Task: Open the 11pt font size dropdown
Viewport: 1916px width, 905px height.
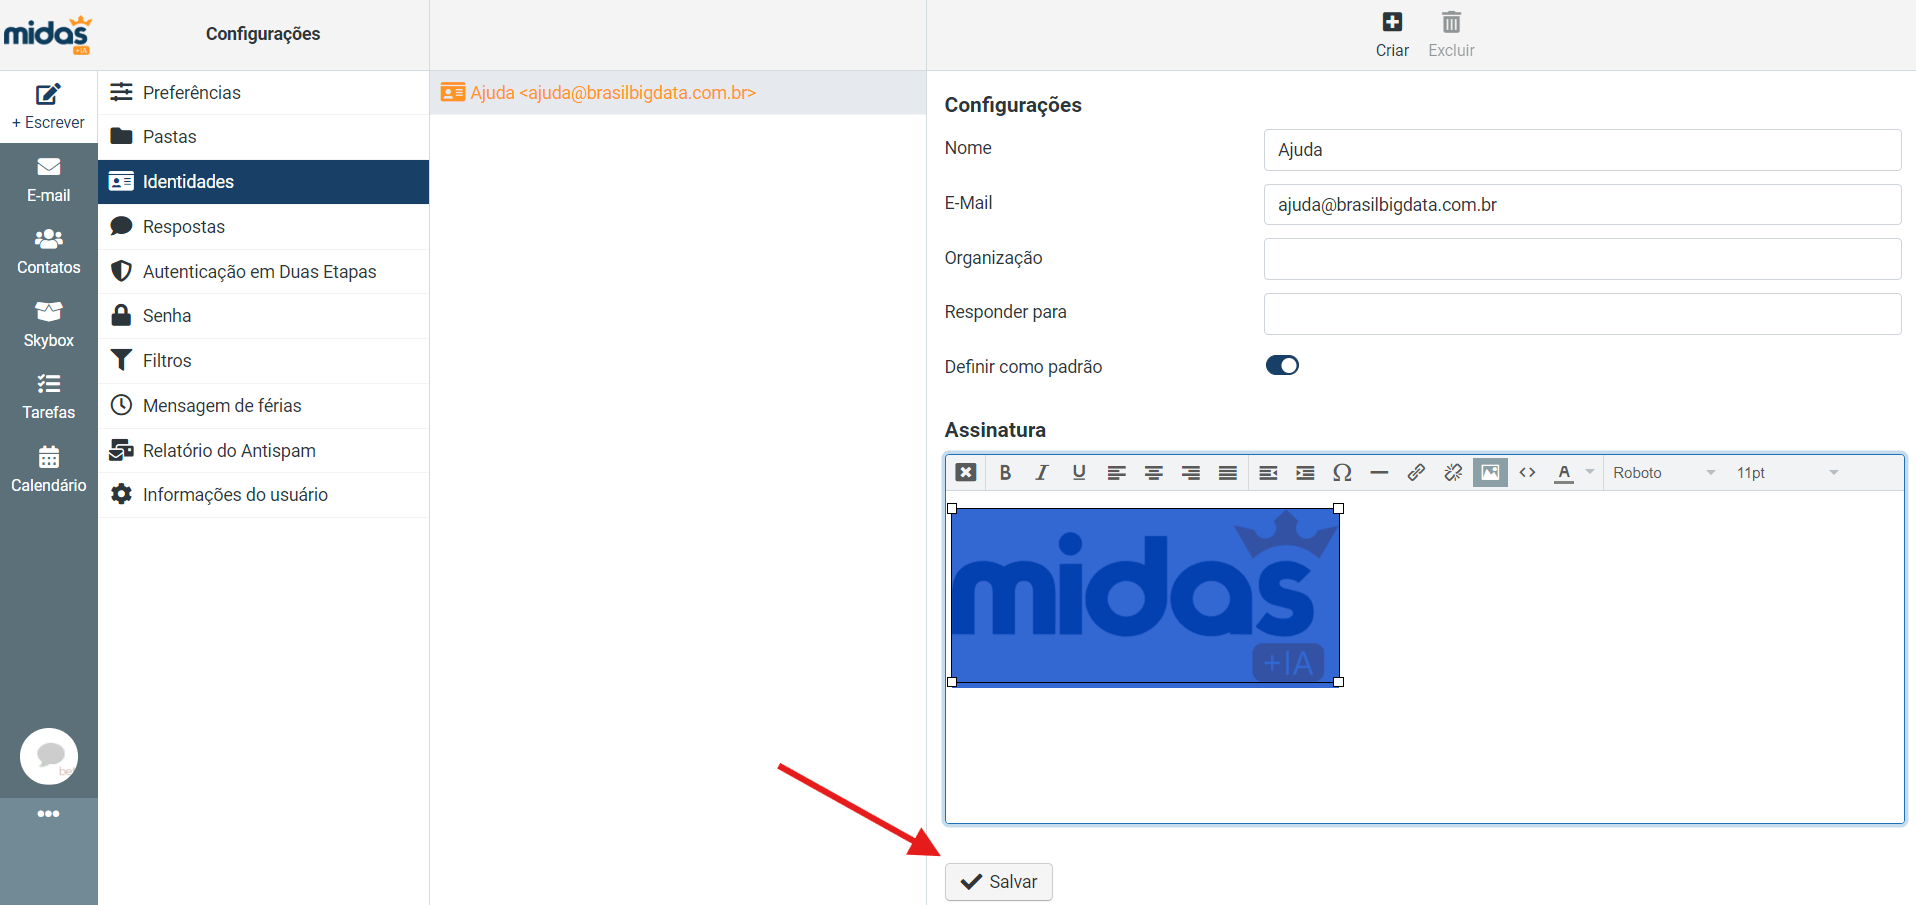Action: click(x=1787, y=473)
